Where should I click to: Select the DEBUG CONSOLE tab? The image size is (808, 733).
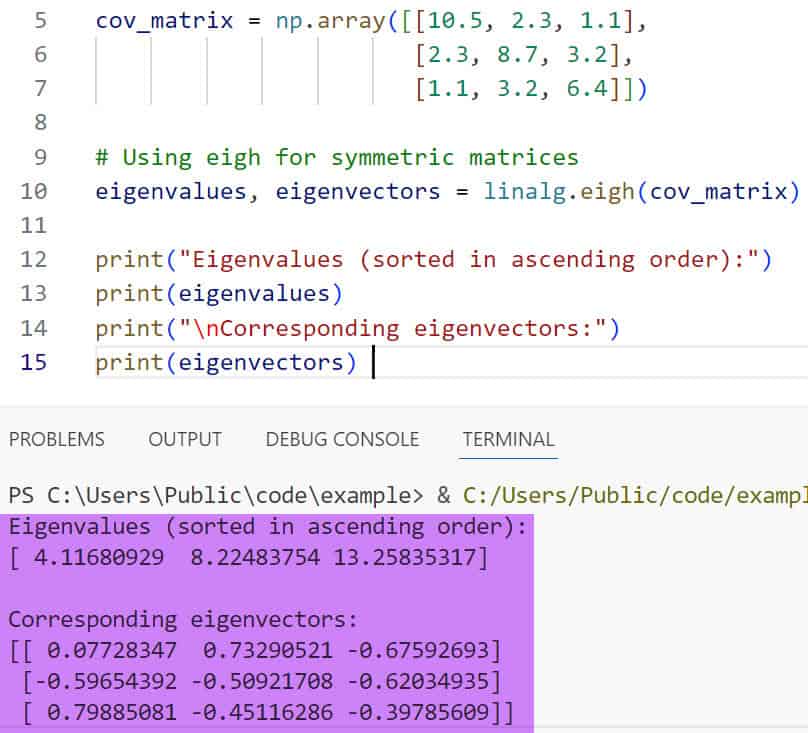click(342, 439)
